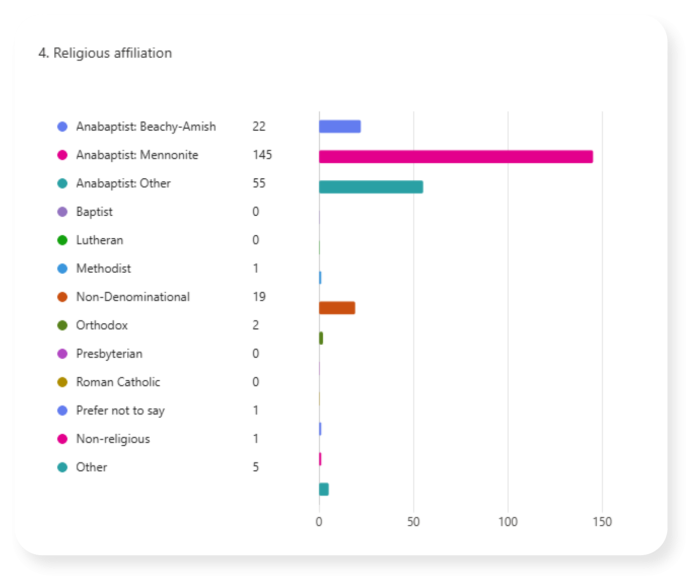Click the Methodist legend label

tap(103, 269)
